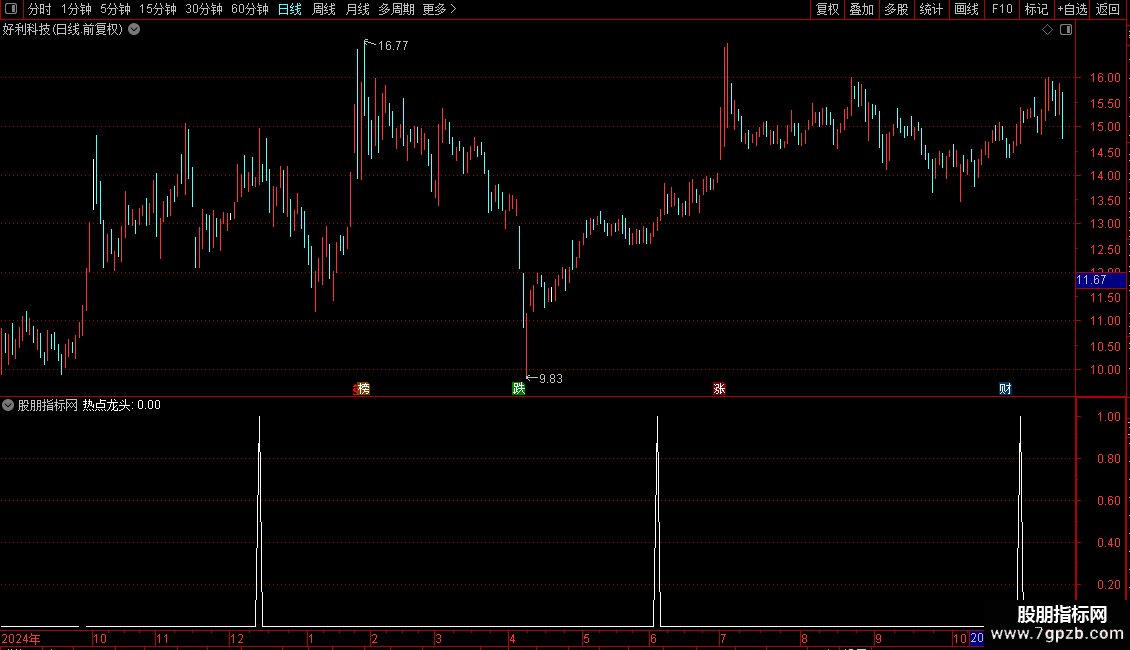Expand the 更多 more periods menu
1130x650 pixels.
440,9
